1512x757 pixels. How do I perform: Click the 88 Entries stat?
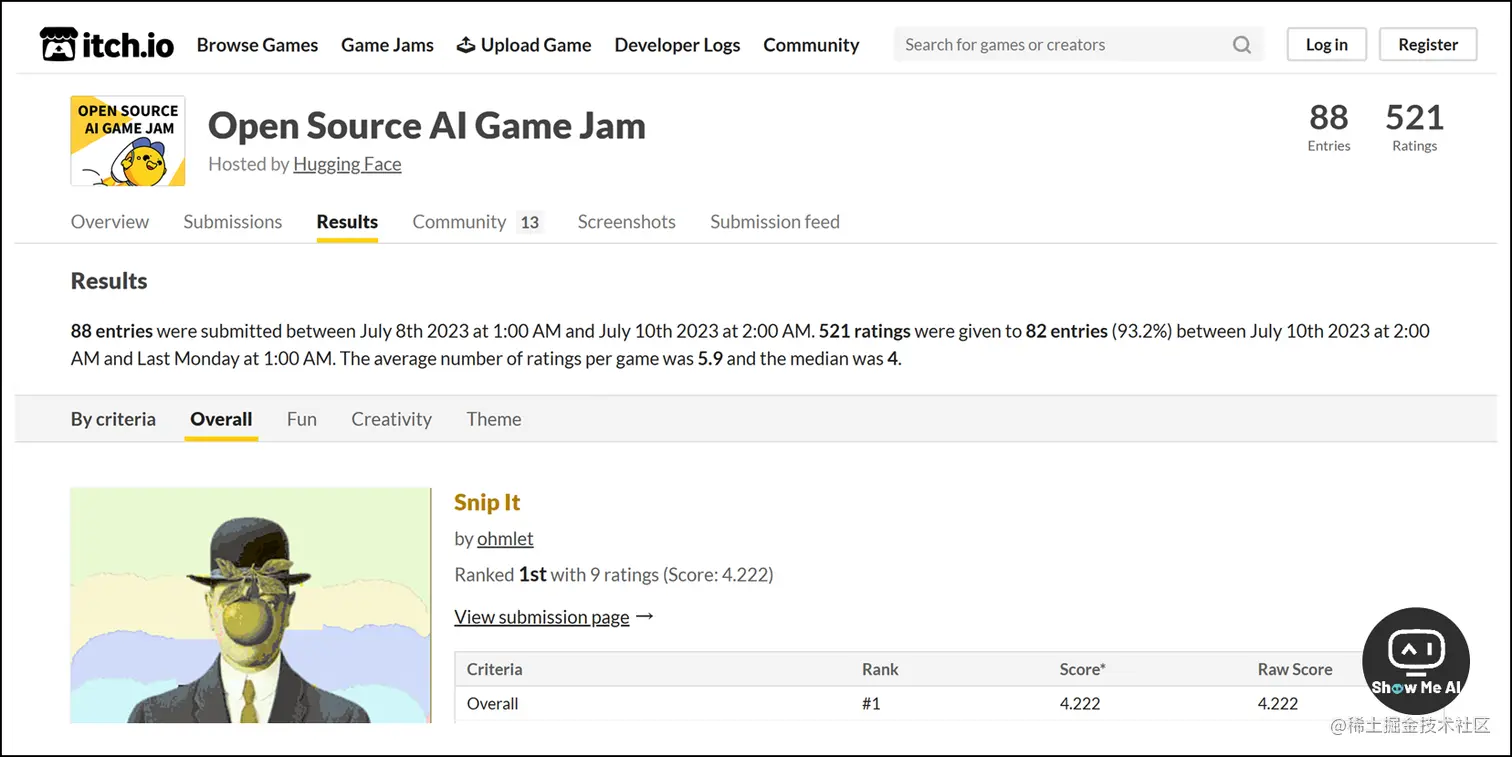1329,127
